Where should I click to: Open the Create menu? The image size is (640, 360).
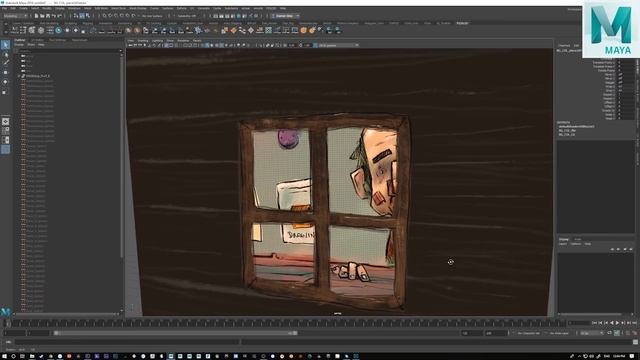tap(23, 9)
